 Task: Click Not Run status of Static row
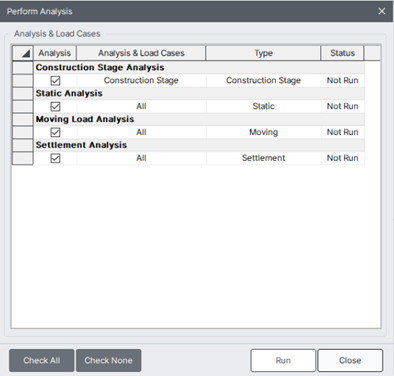pyautogui.click(x=343, y=106)
